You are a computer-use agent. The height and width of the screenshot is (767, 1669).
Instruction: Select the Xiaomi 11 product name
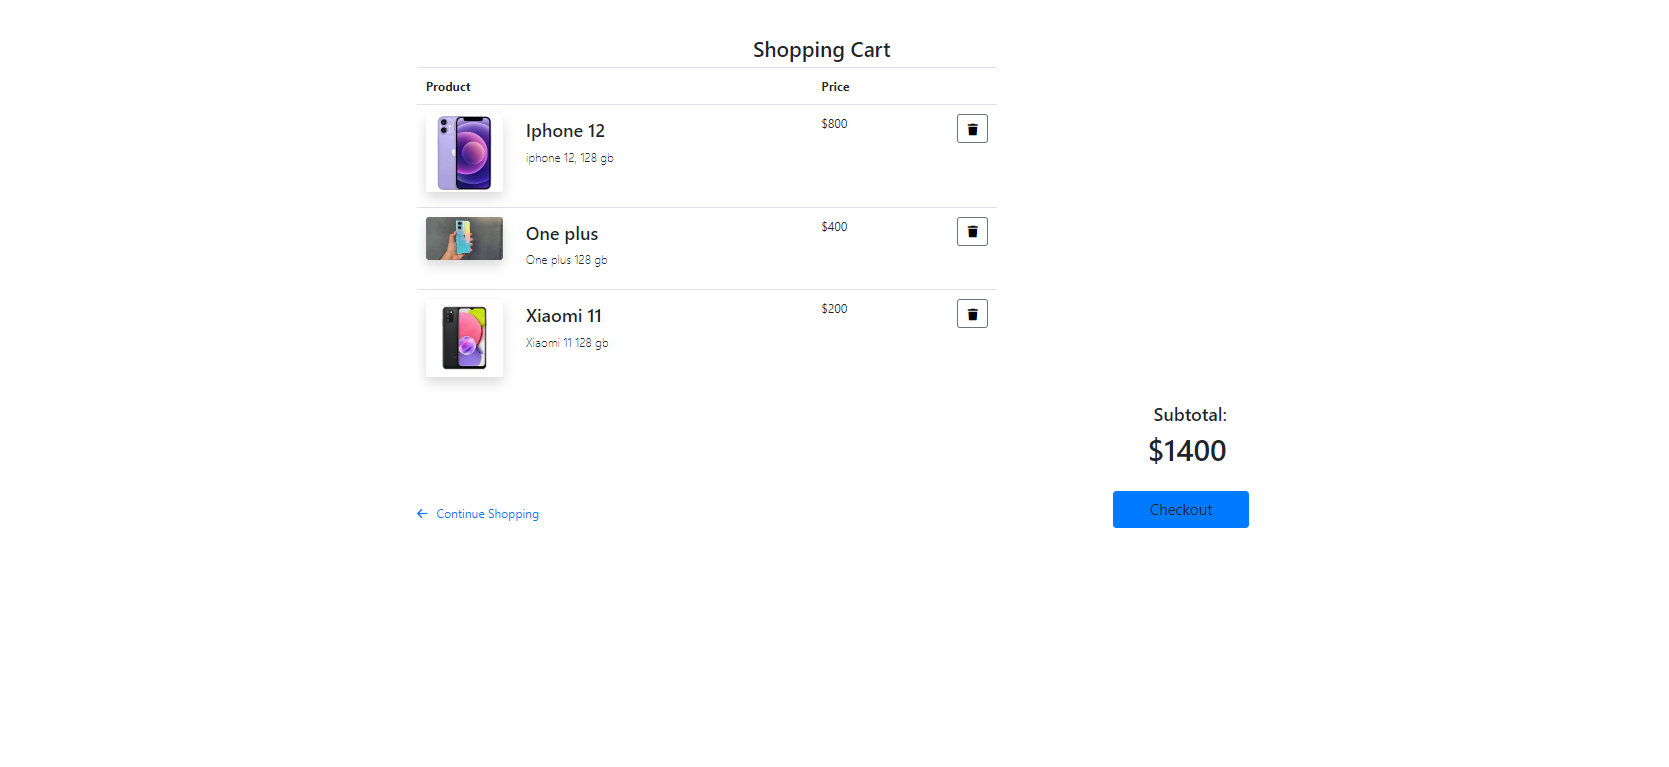point(563,315)
